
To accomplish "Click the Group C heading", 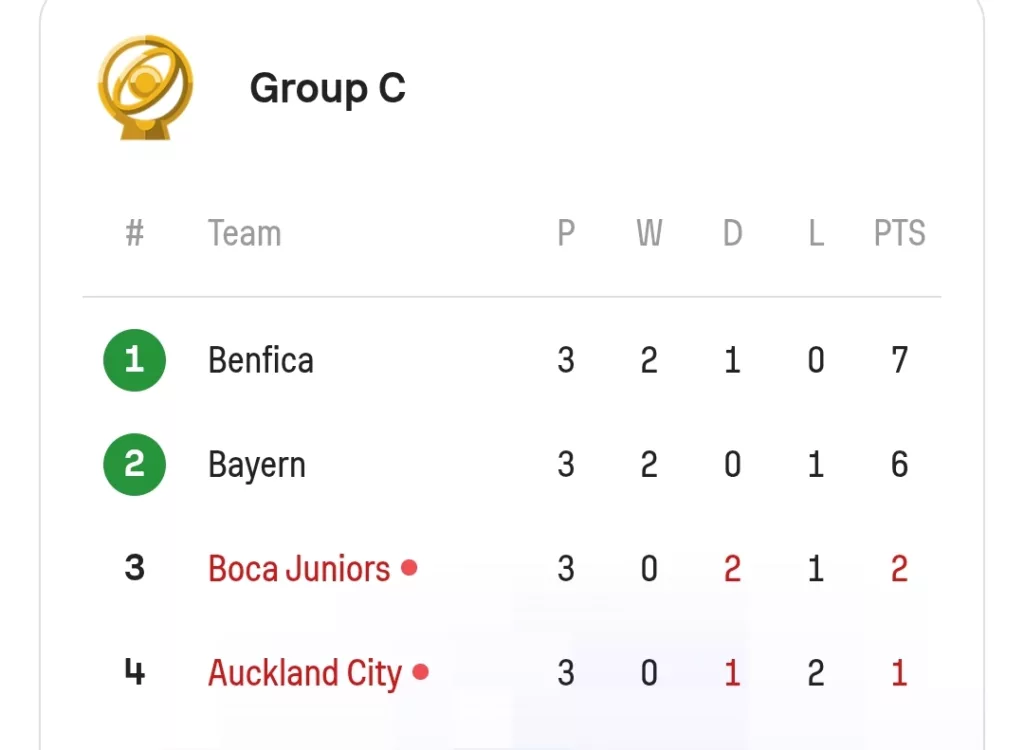I will point(328,89).
